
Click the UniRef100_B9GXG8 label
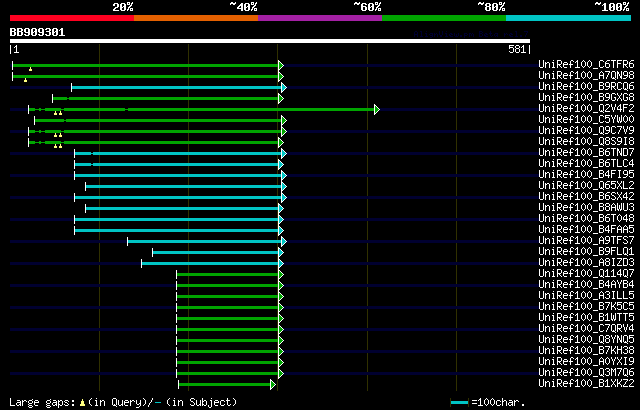pos(587,98)
